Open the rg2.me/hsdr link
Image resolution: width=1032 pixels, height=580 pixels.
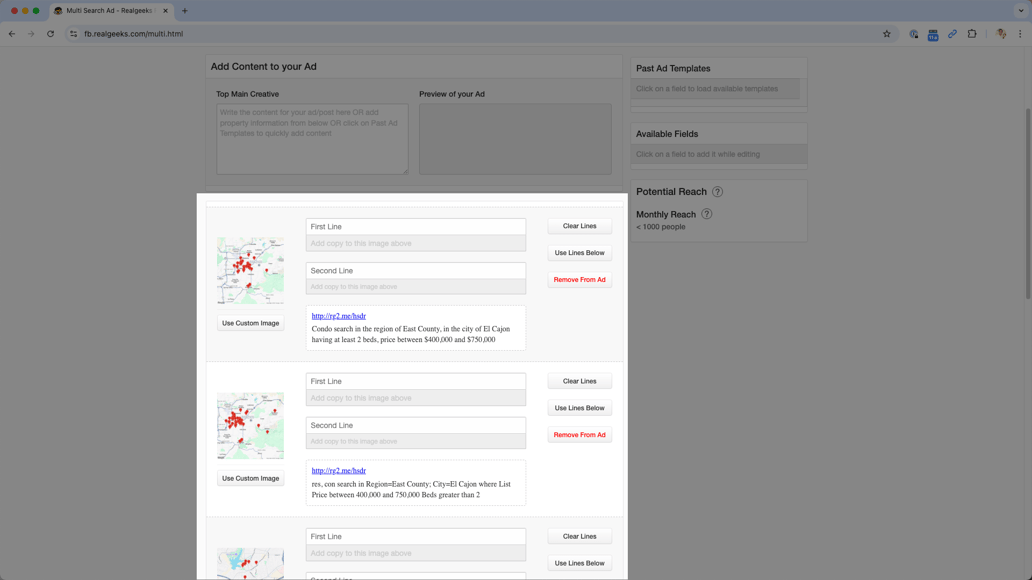(337, 315)
